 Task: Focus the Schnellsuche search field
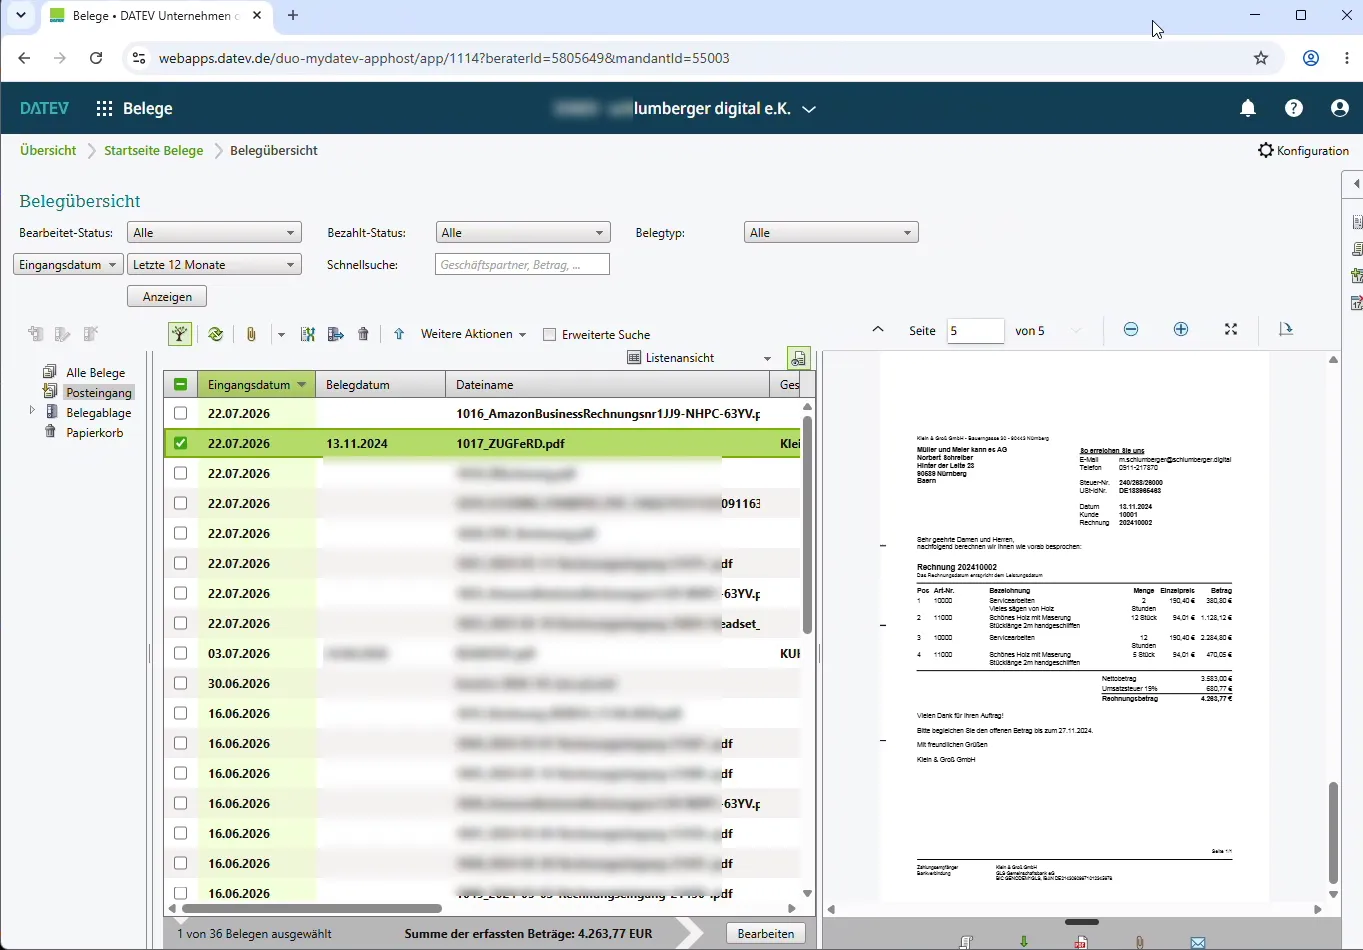522,265
